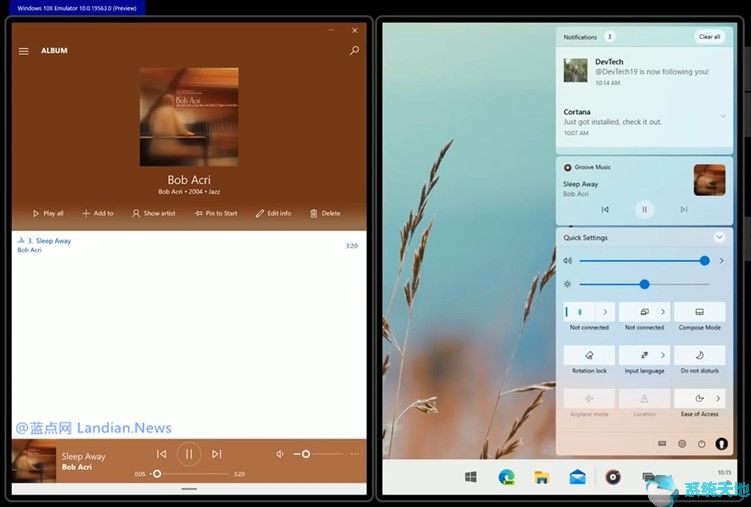
Task: Click the clock showing 10:15 on taskbar
Action: (724, 473)
